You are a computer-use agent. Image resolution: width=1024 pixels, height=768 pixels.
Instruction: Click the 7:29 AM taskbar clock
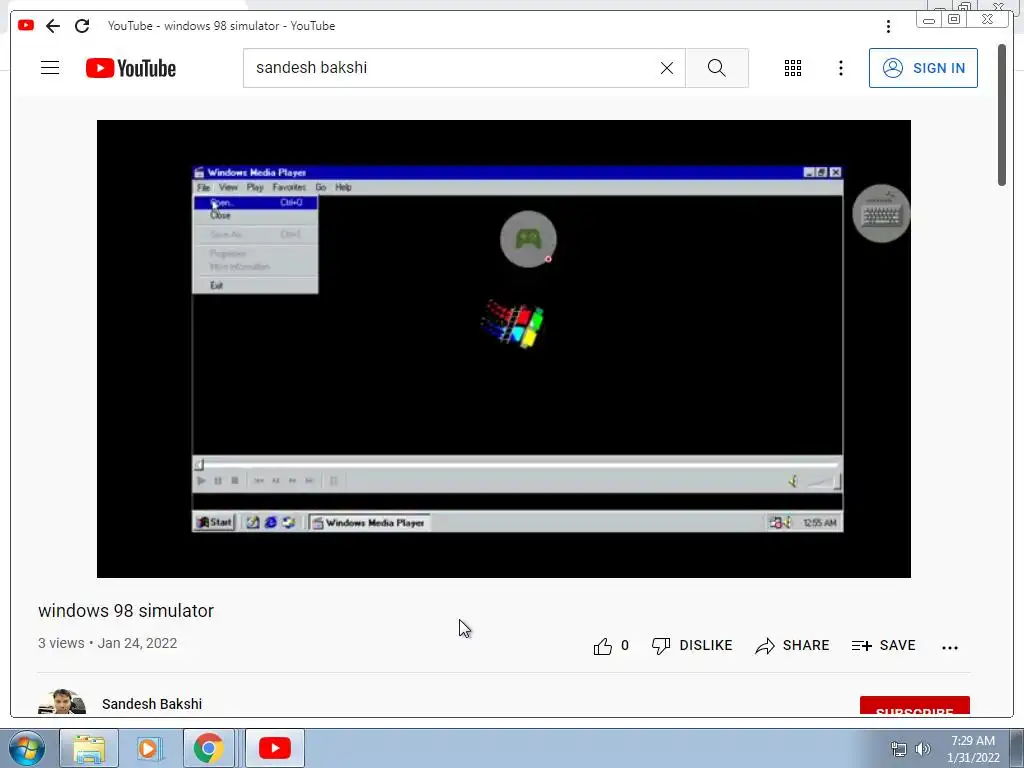coord(973,749)
